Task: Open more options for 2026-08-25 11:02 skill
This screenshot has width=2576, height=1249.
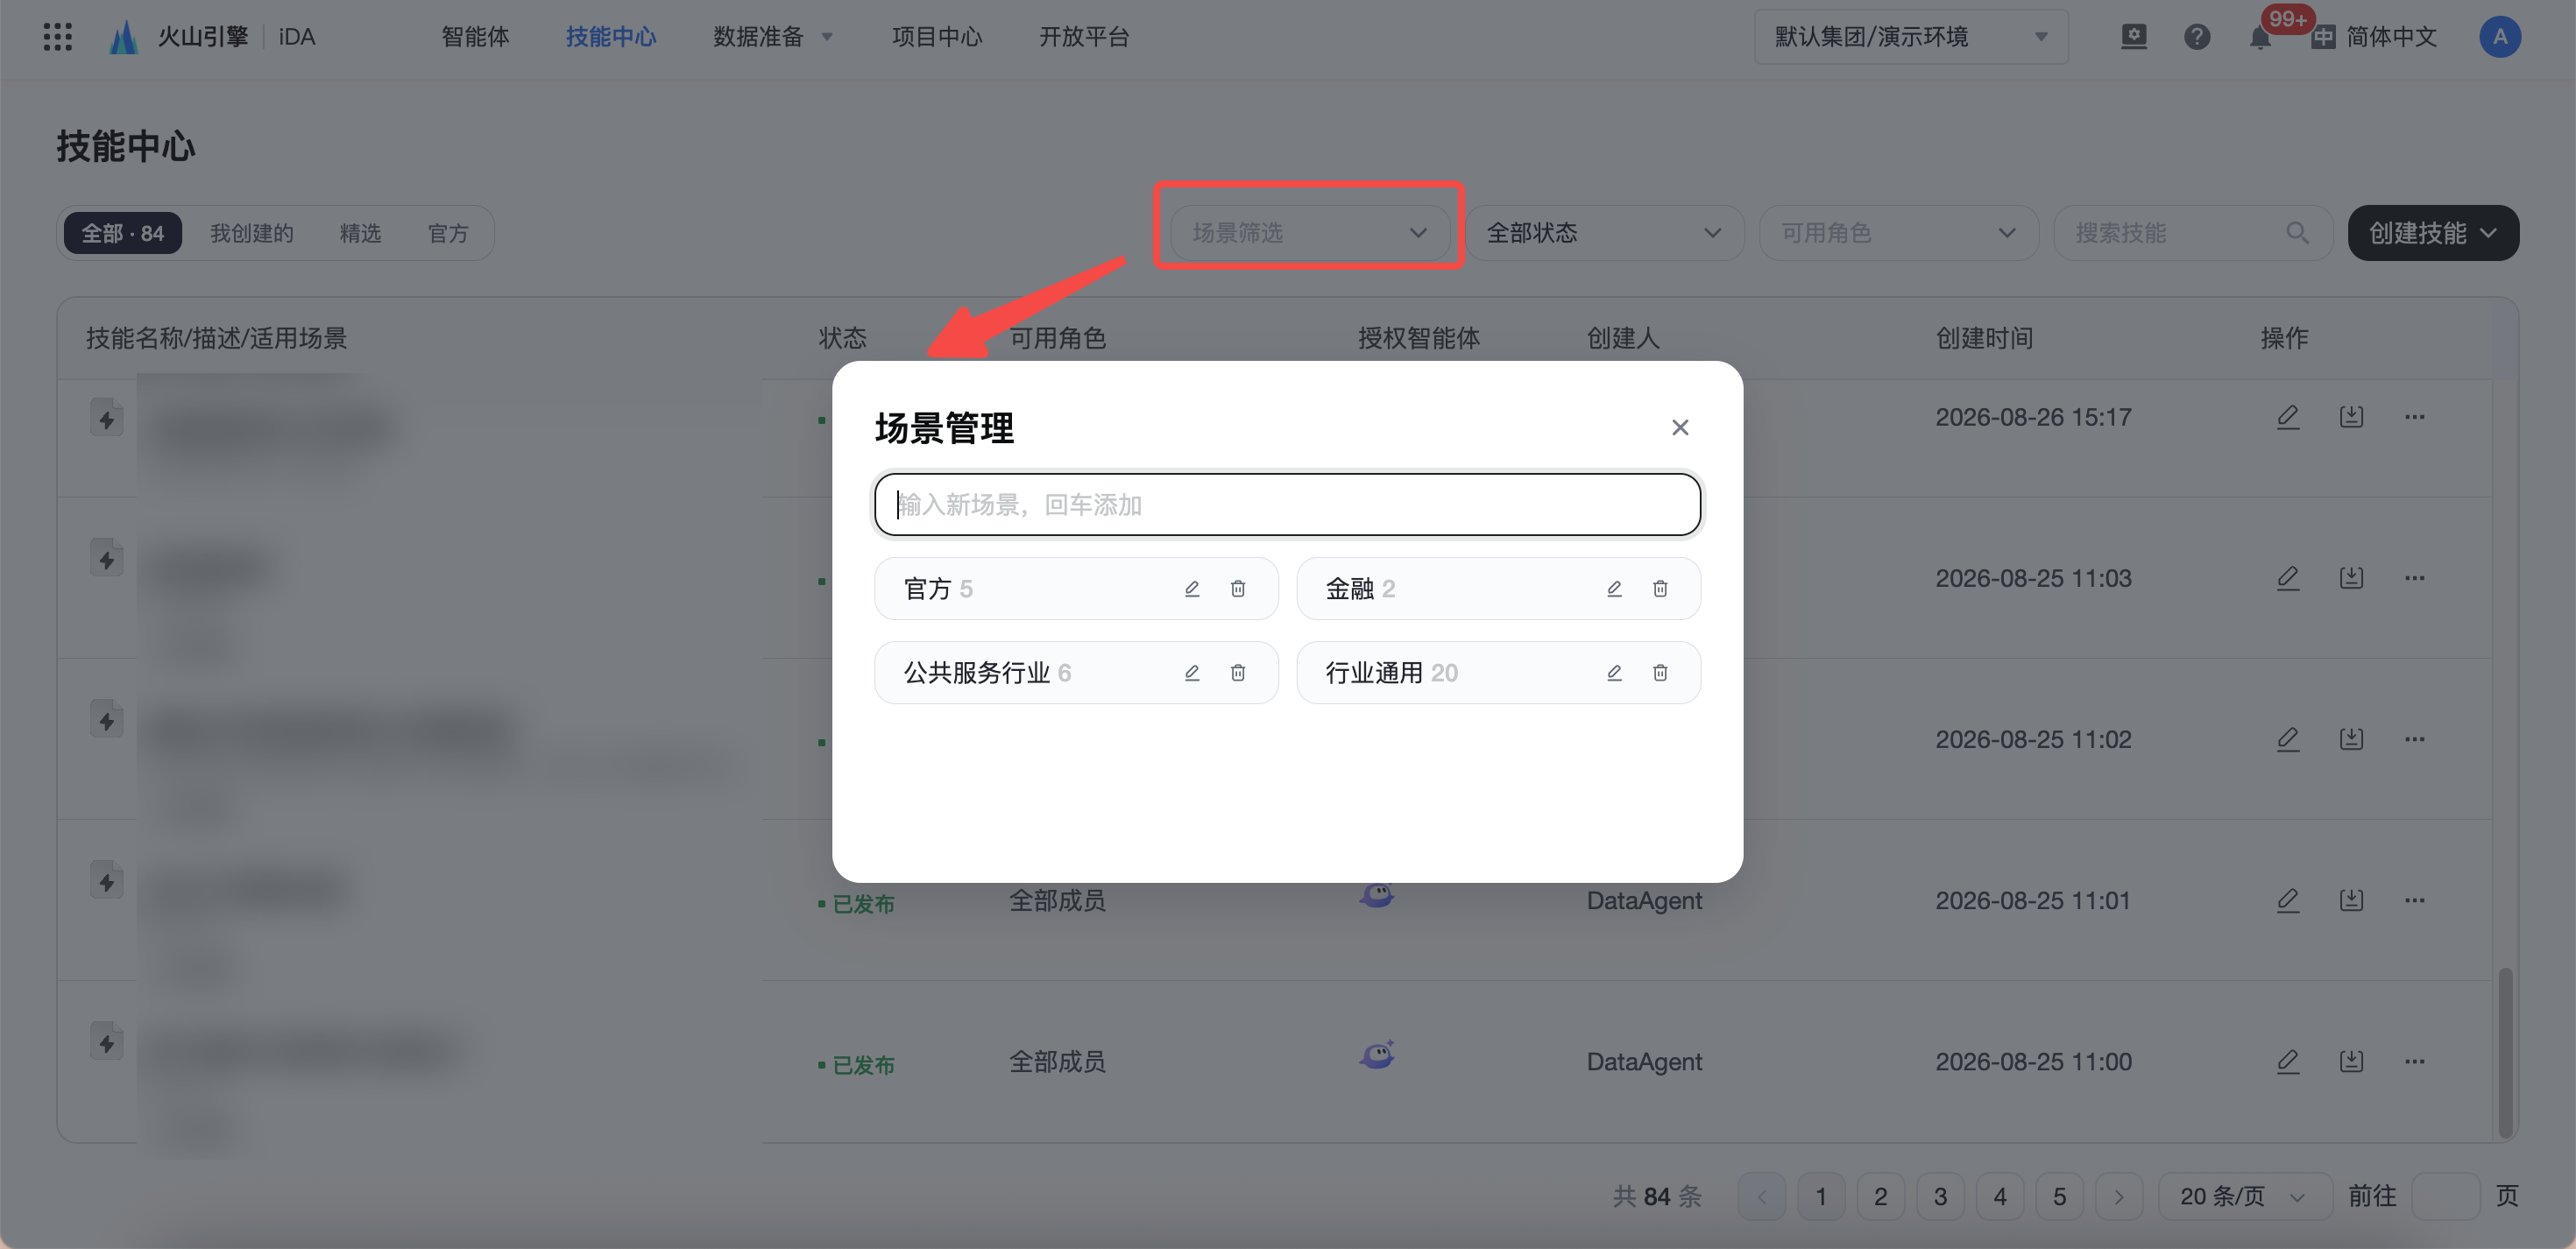Action: coord(2415,739)
